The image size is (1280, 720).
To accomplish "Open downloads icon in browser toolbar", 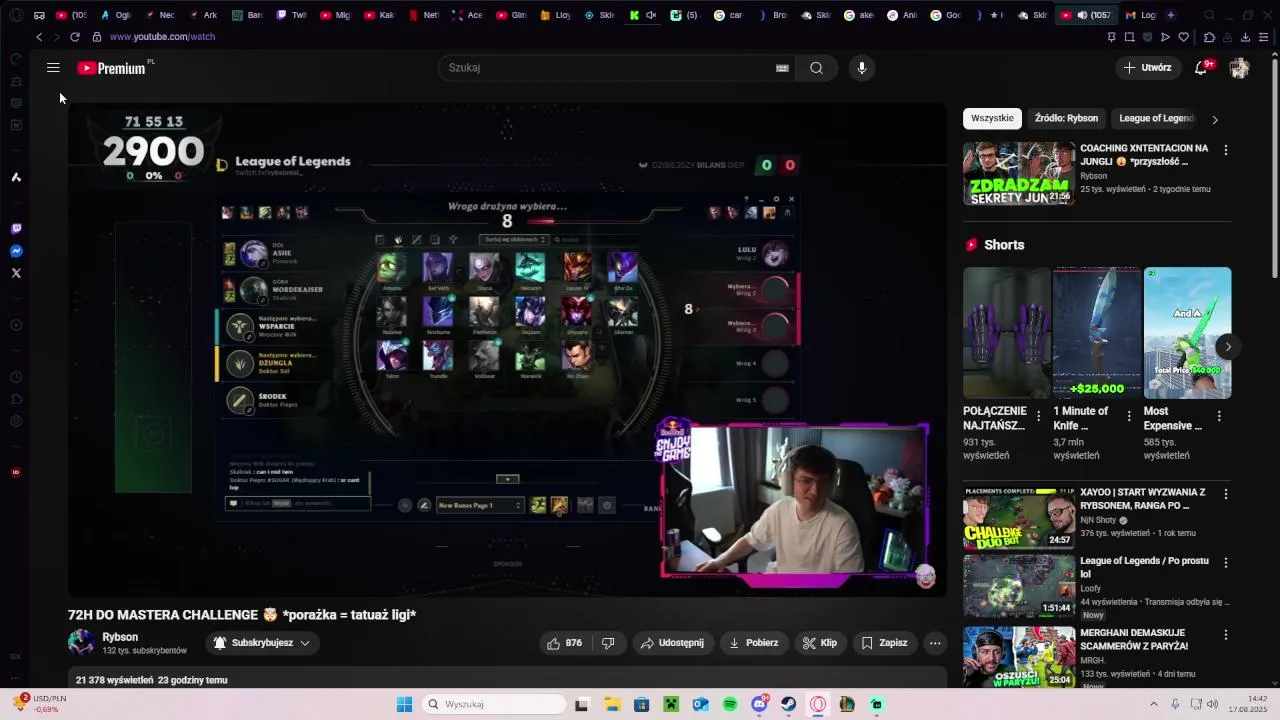I will (x=1245, y=37).
